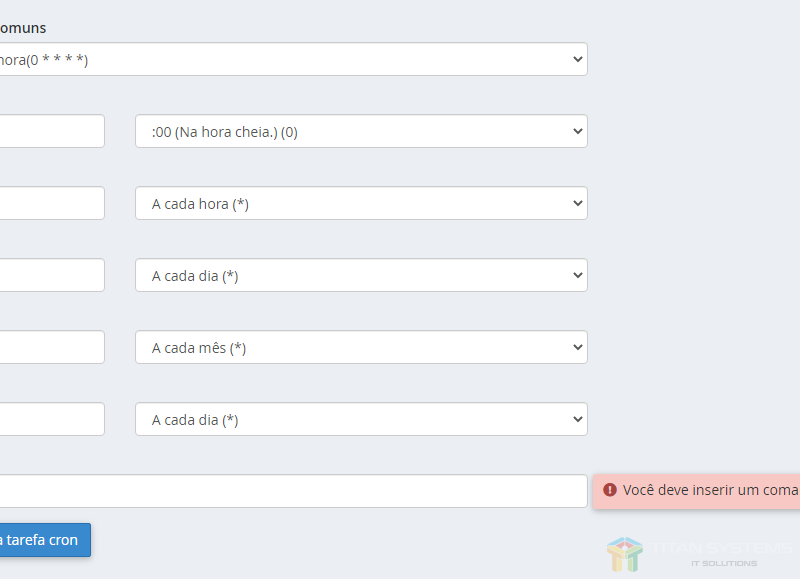
Task: Click the text field beside bottom 'A cada dia'
Action: (x=50, y=419)
